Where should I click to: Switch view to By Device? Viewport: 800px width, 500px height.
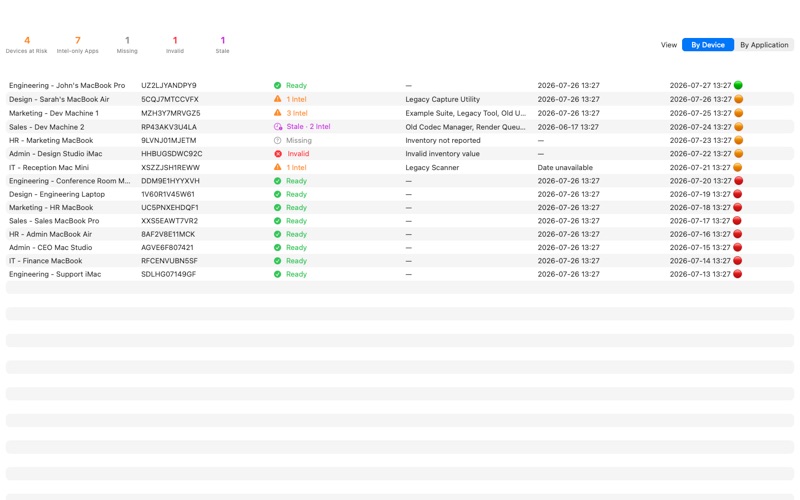click(x=708, y=45)
